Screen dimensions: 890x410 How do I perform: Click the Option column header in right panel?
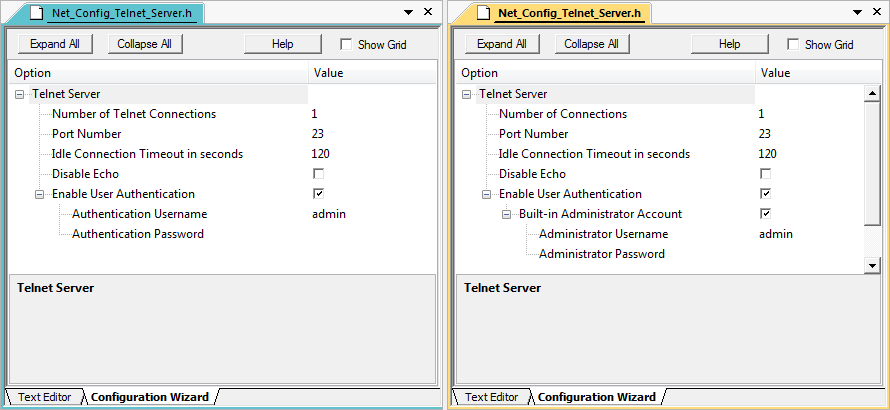pos(606,73)
